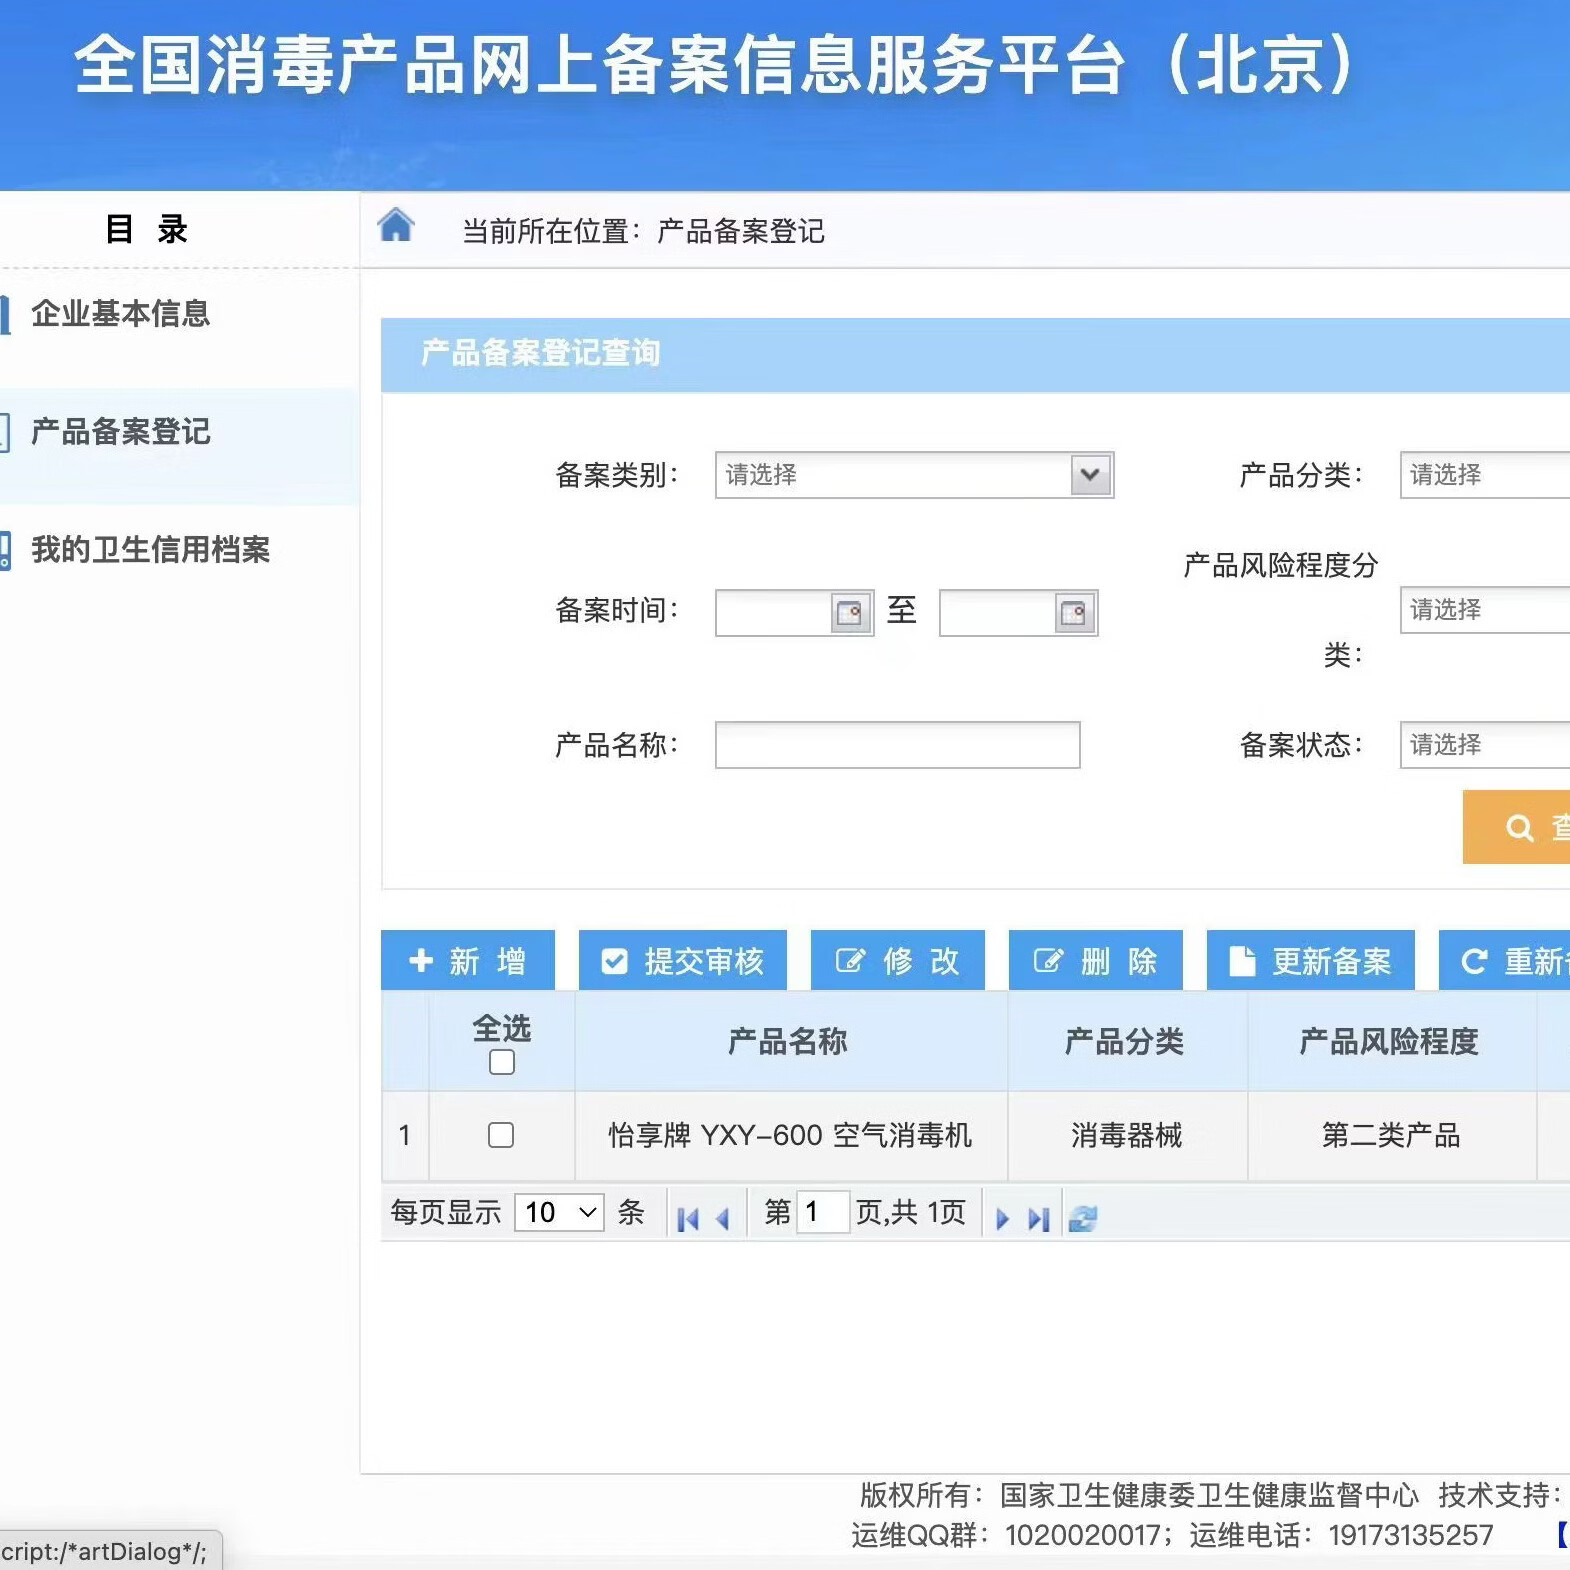Click the 第二类产品 table cell

(x=1391, y=1135)
